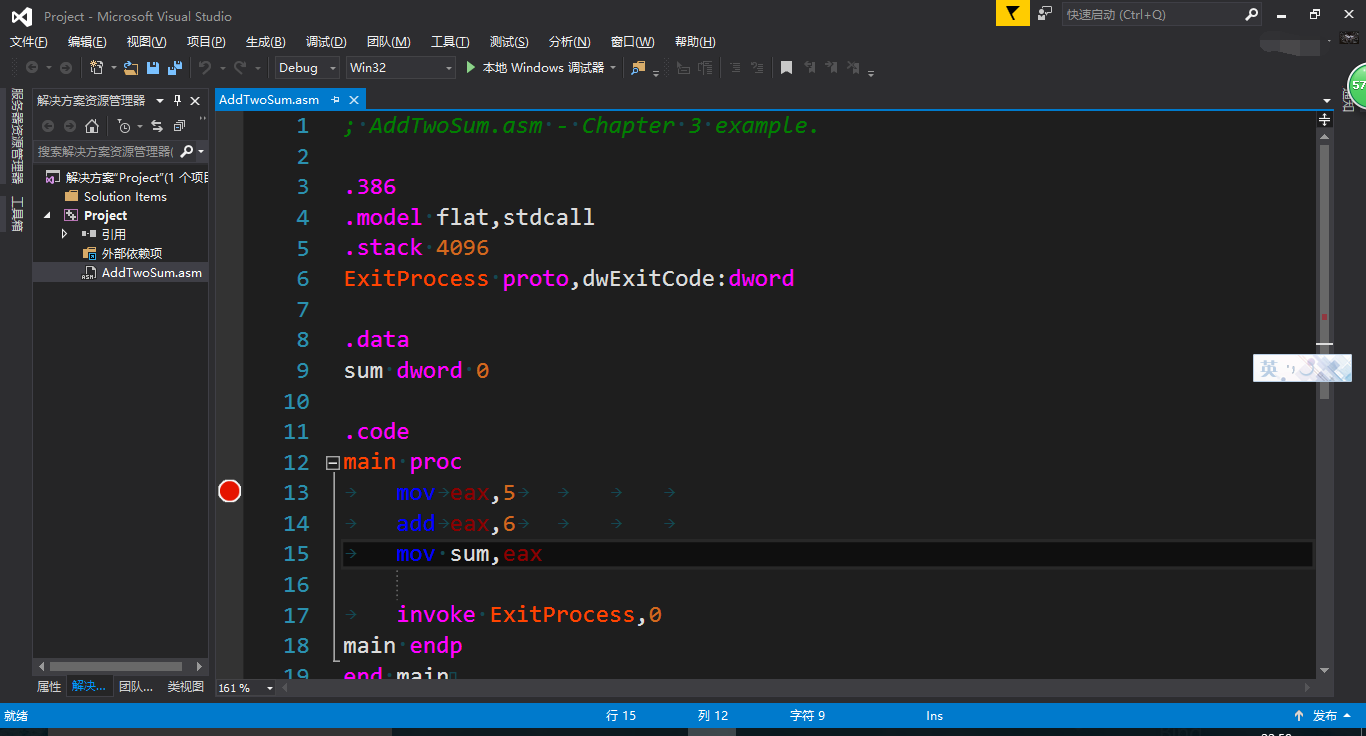Viewport: 1366px width, 736px height.
Task: Open the Debug configuration dropdown
Action: click(306, 68)
